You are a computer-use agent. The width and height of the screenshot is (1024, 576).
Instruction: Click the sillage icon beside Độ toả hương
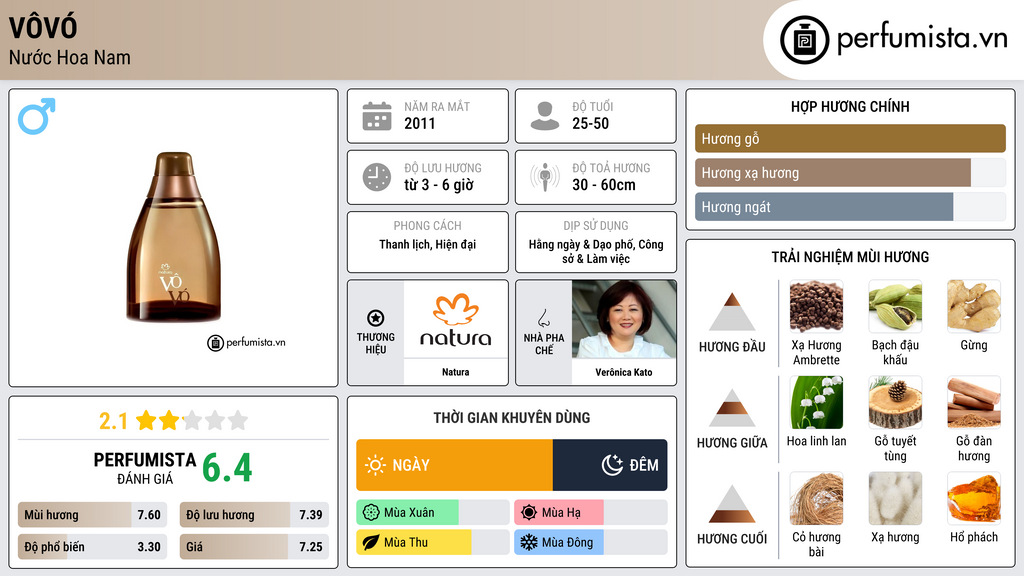click(545, 177)
